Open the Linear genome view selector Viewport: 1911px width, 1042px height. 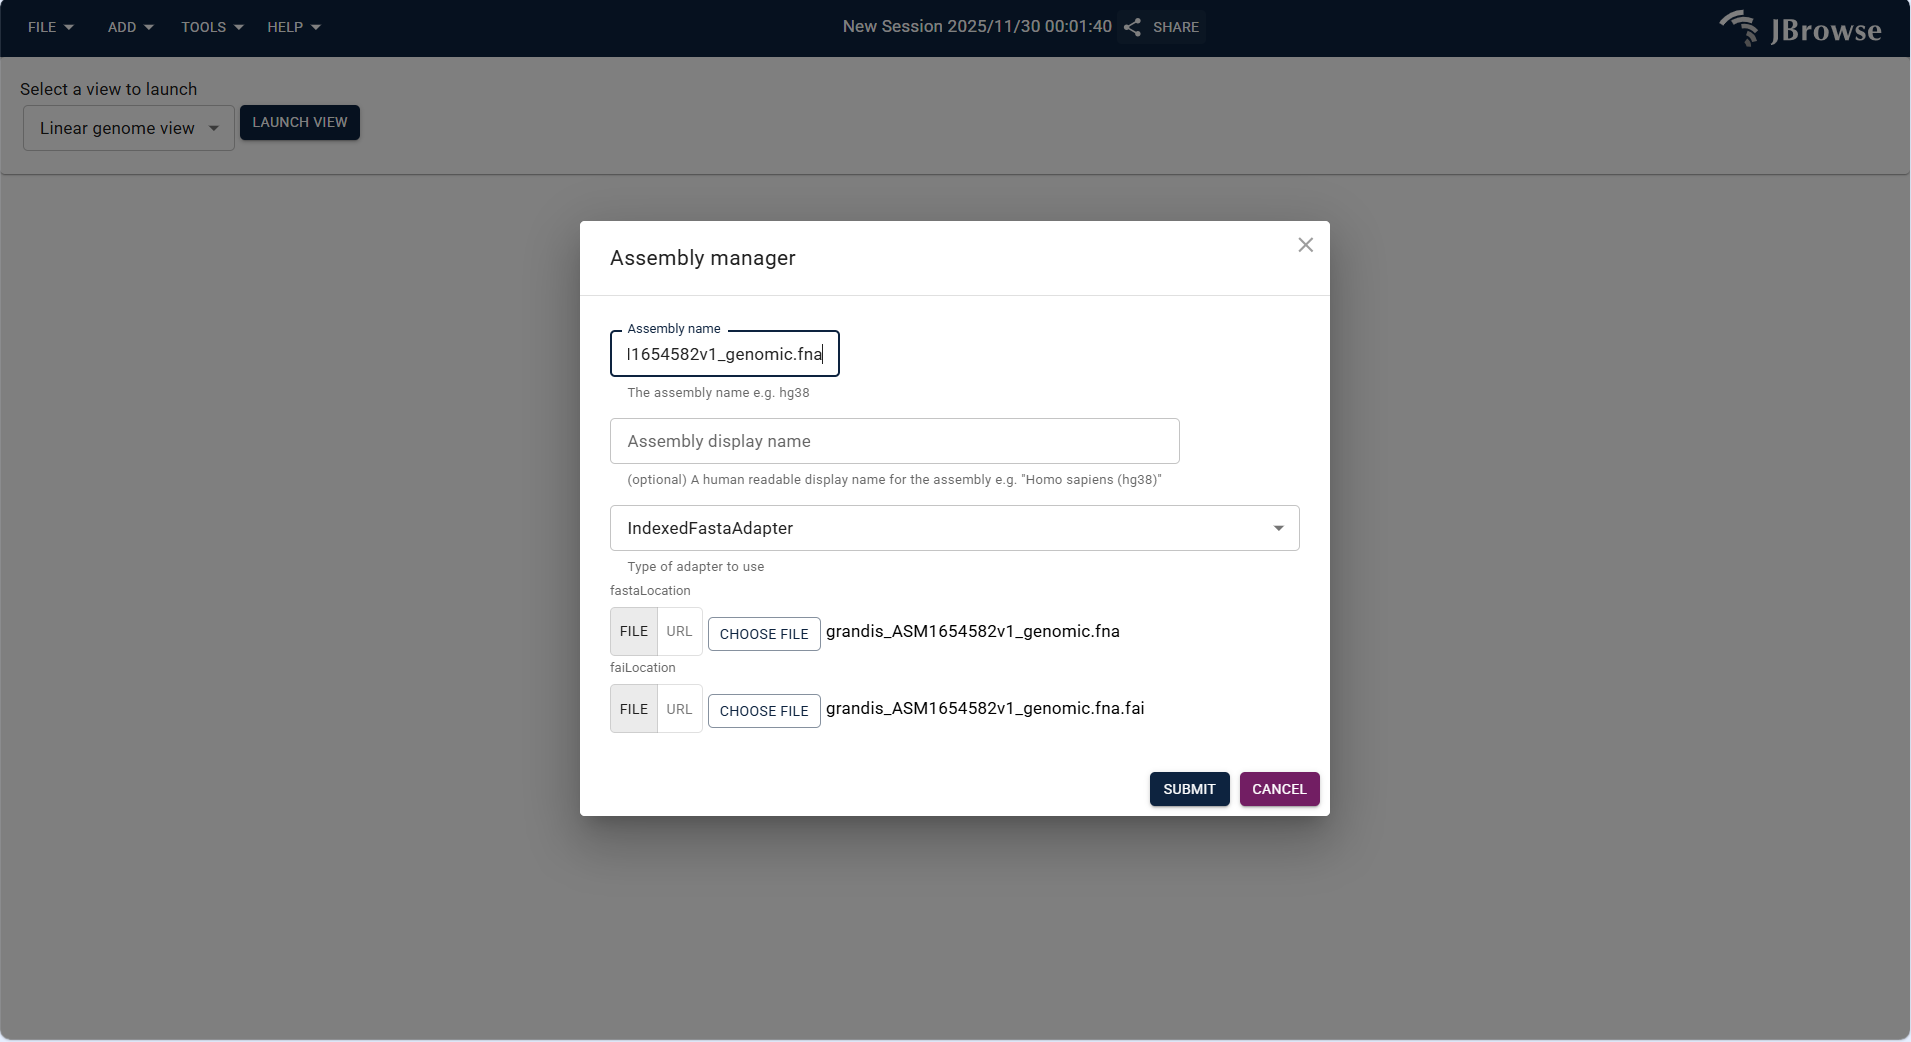128,128
